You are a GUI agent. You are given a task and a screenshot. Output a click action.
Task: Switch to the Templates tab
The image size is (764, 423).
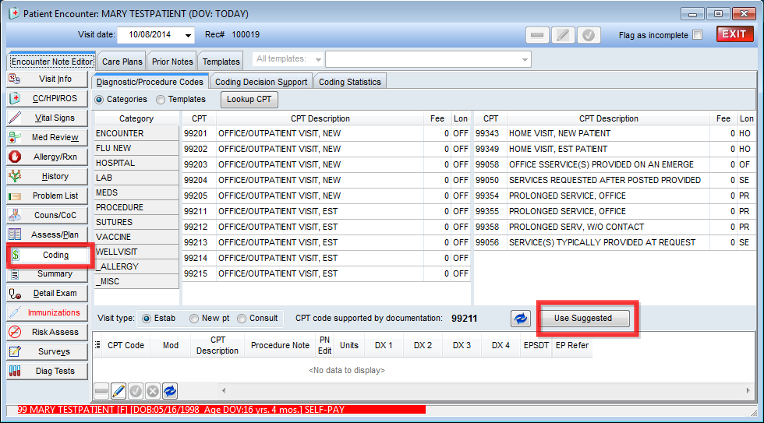pos(221,62)
